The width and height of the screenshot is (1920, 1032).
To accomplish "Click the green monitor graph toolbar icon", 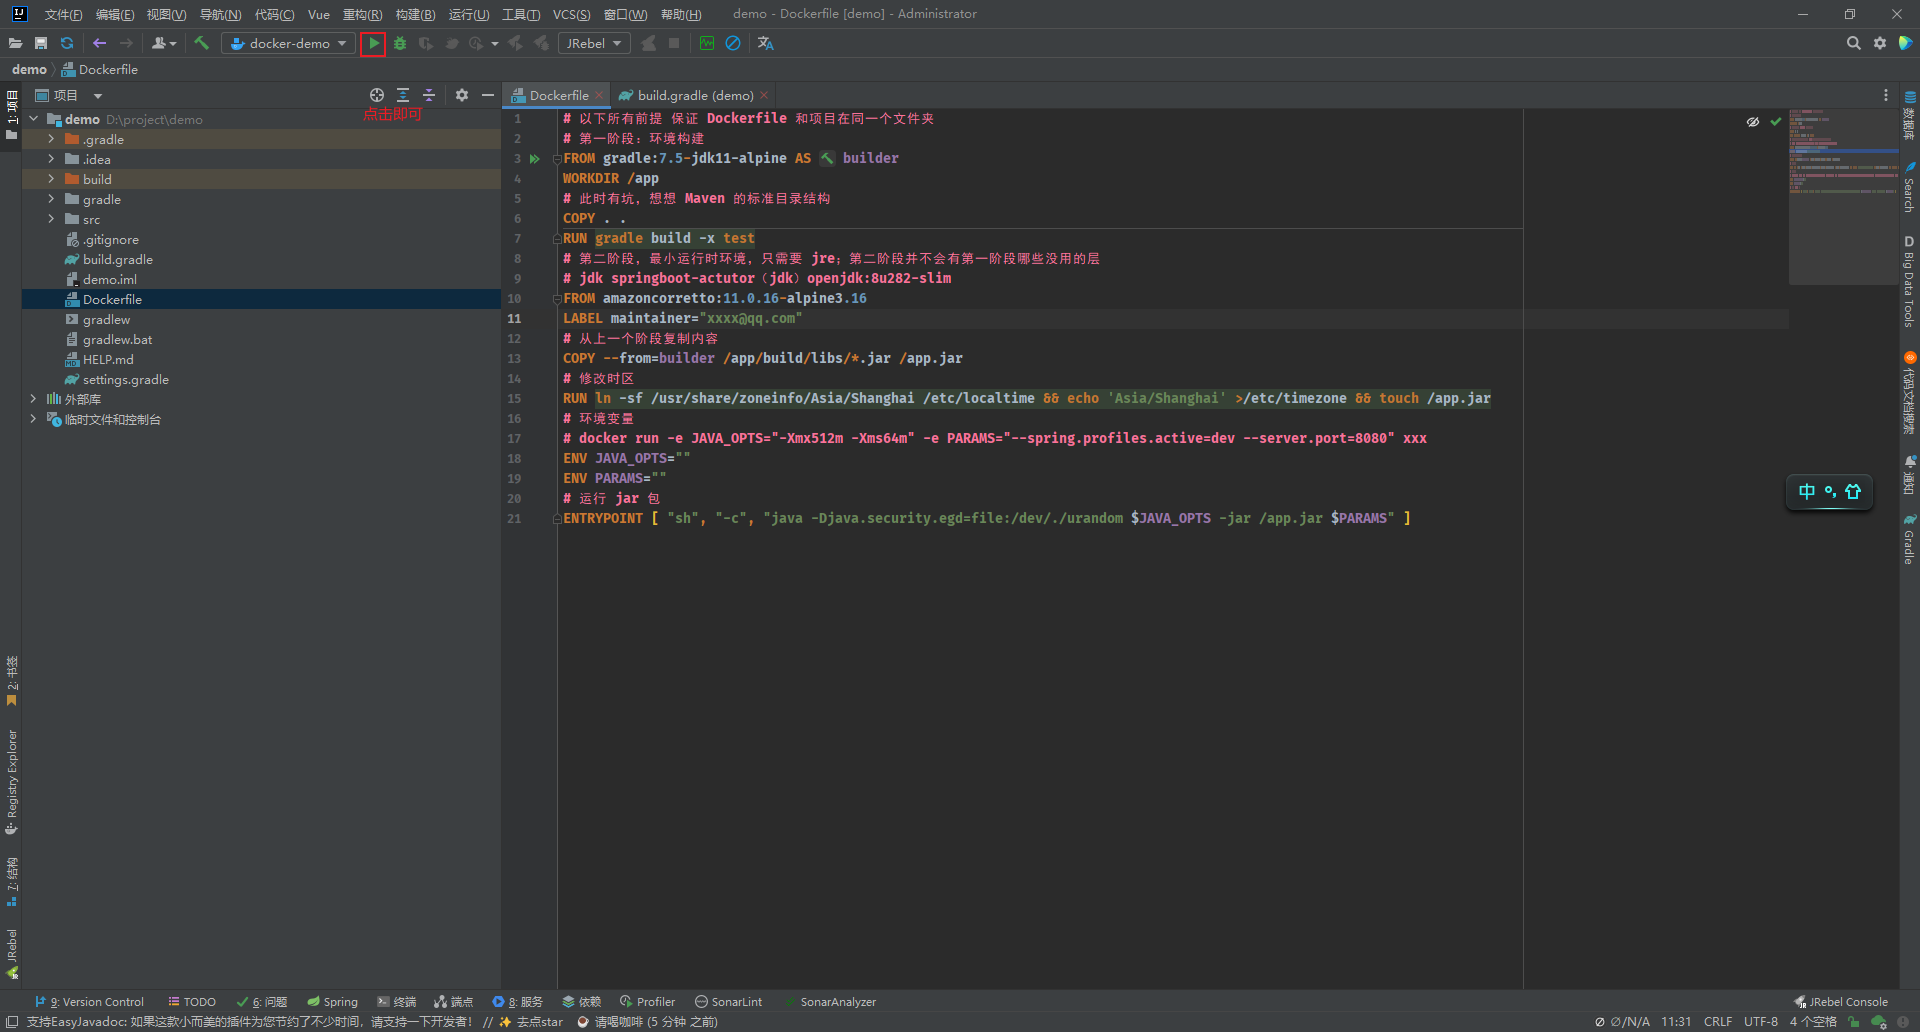I will click(707, 43).
